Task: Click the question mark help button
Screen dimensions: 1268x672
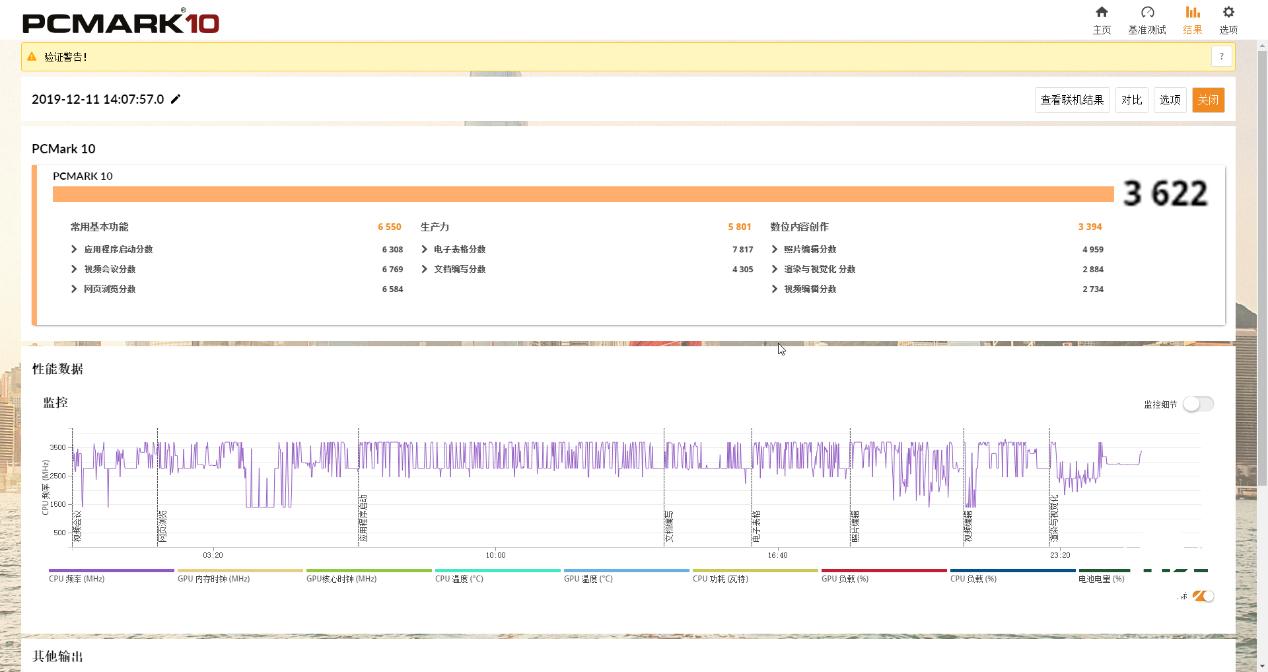Action: 1221,57
